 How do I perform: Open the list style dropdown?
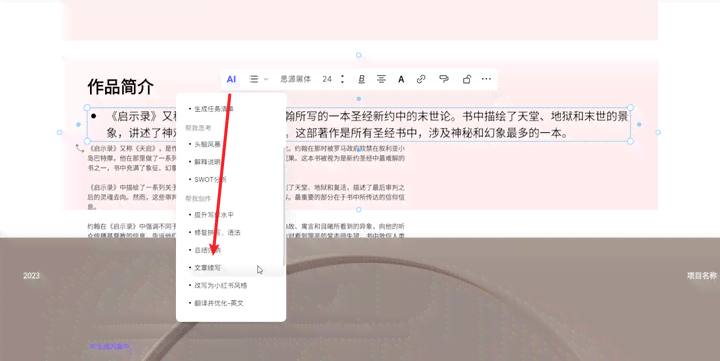click(x=258, y=79)
